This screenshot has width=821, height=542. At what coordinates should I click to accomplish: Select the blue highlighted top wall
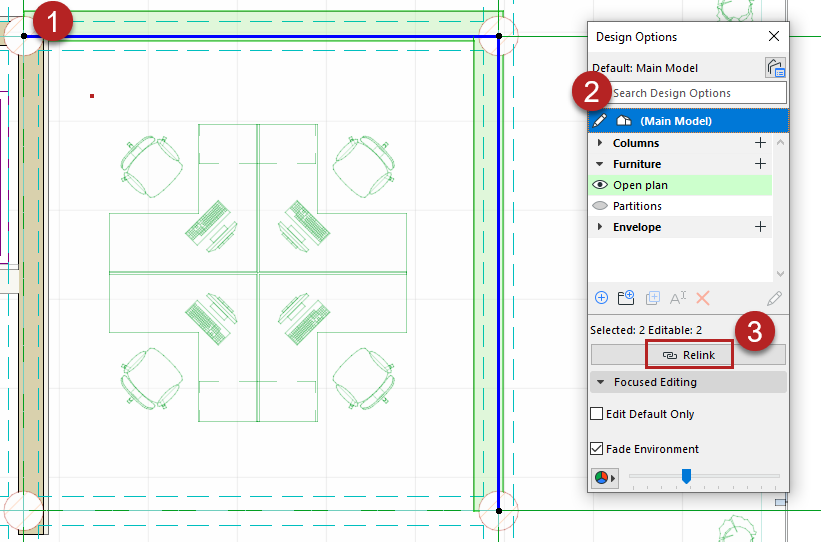[x=262, y=37]
